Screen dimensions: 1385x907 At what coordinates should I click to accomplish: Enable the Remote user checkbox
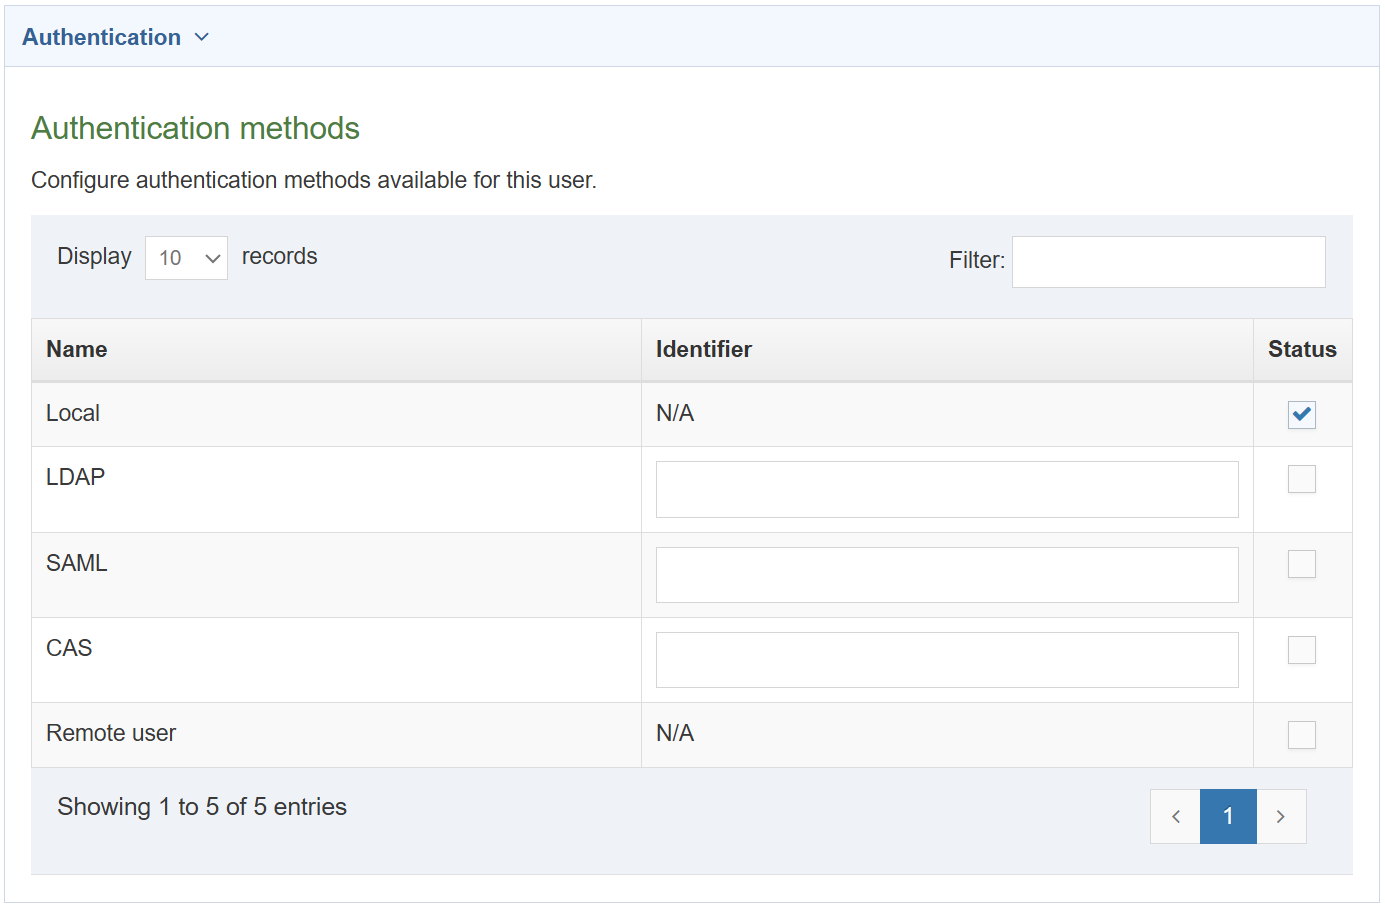point(1302,735)
